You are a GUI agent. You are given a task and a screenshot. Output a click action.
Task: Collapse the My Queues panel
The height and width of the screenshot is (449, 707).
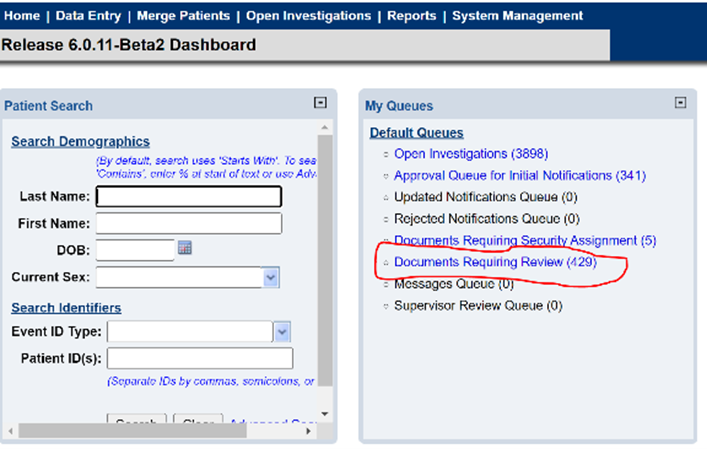point(681,103)
